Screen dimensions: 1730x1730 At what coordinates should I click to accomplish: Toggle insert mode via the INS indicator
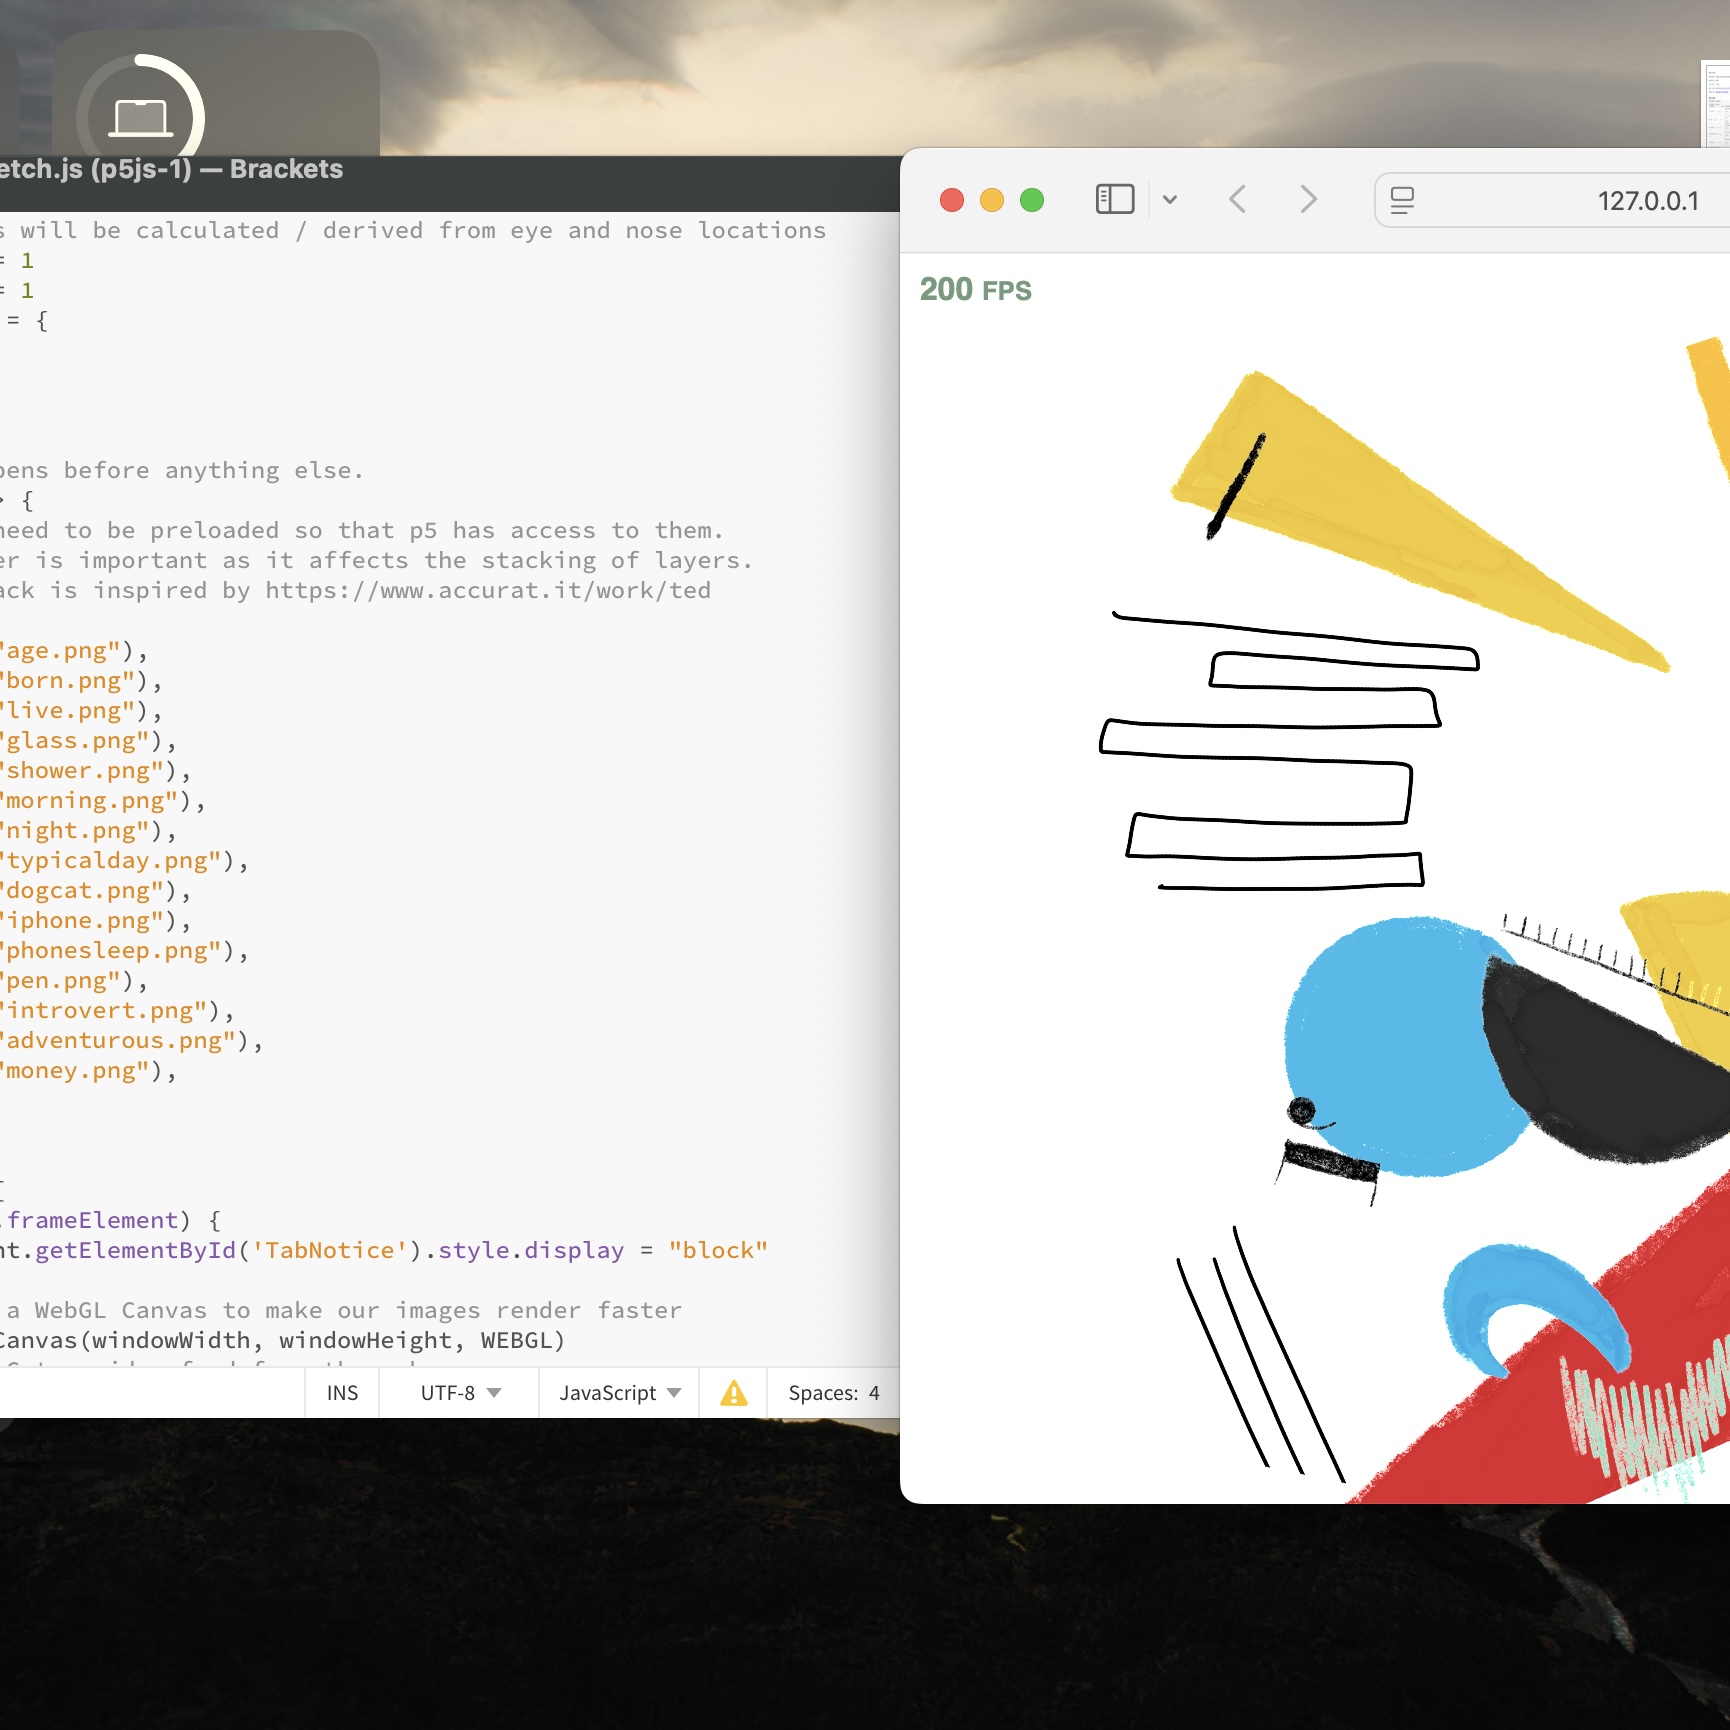tap(341, 1392)
